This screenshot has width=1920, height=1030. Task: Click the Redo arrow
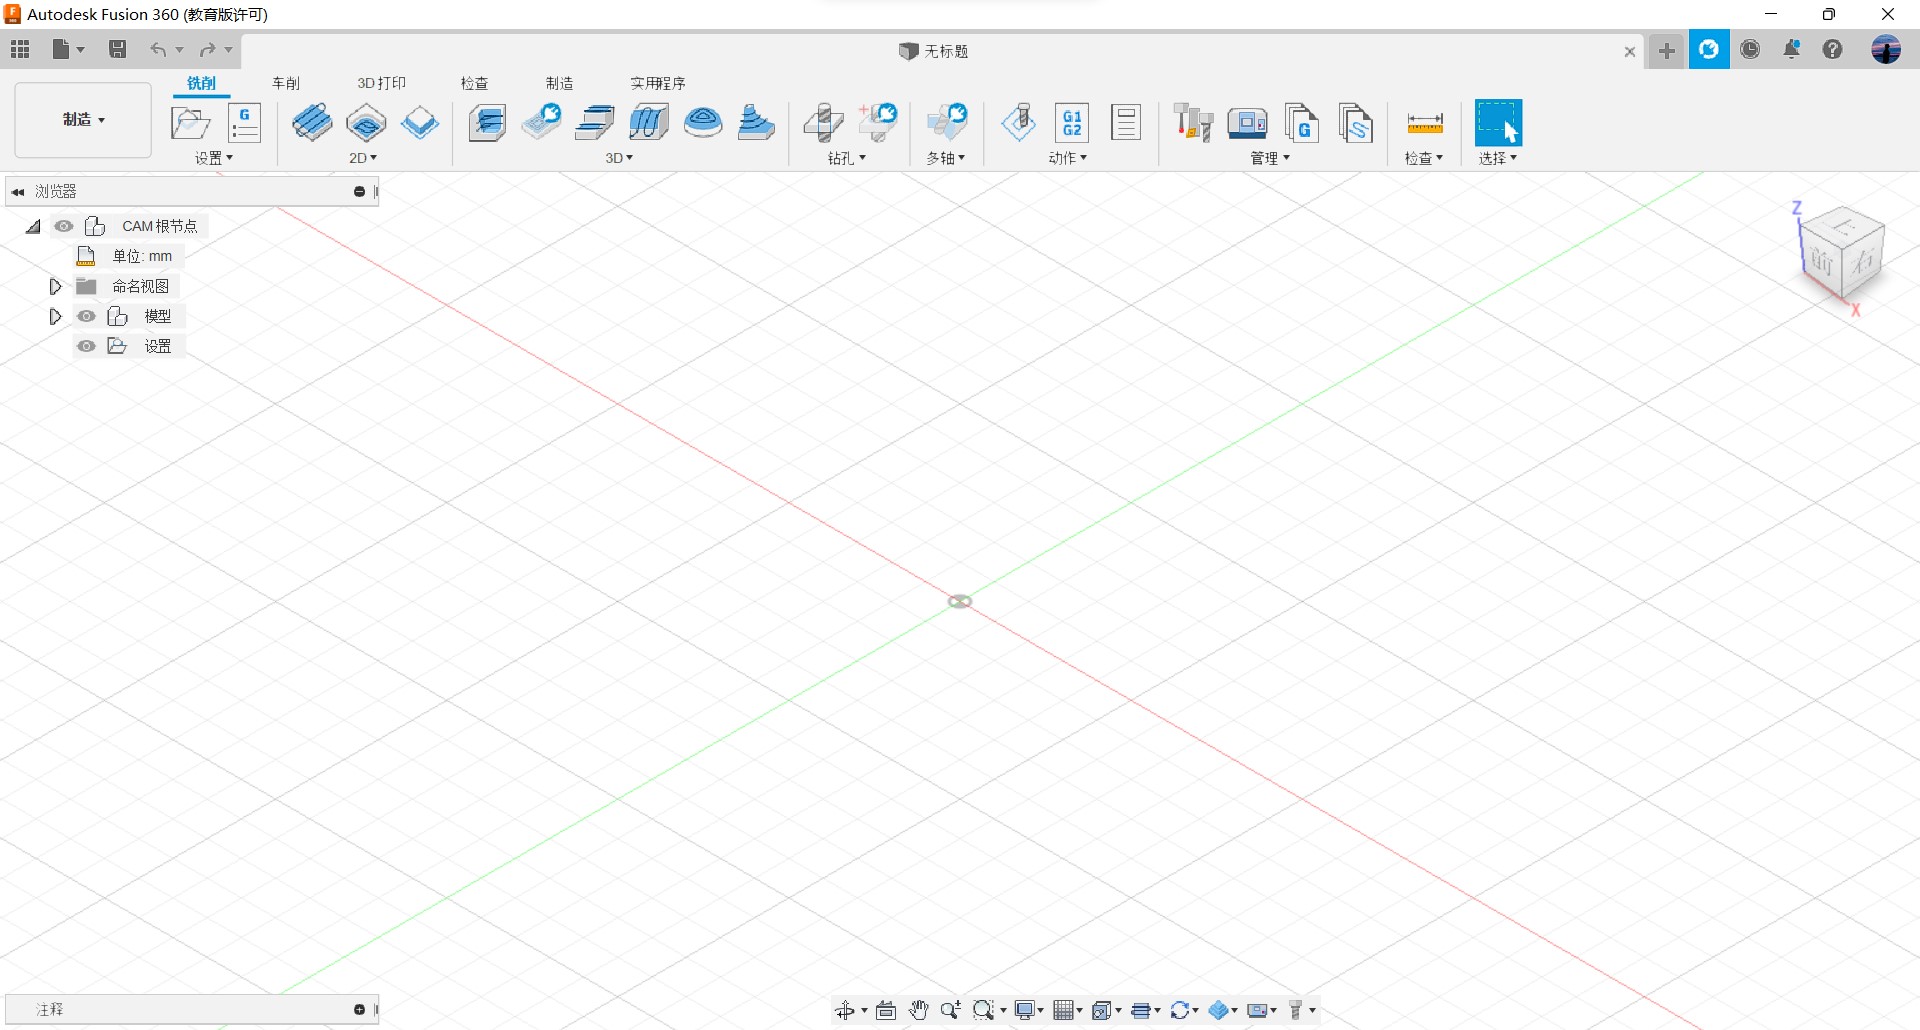click(x=207, y=49)
